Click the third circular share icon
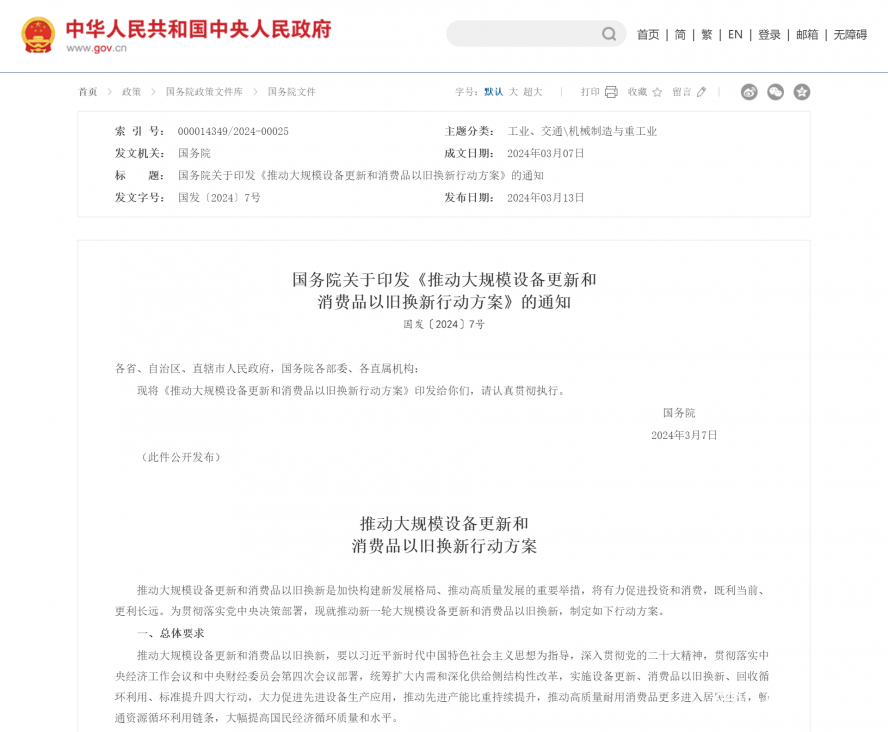Viewport: 888px width, 732px height. pyautogui.click(x=801, y=91)
